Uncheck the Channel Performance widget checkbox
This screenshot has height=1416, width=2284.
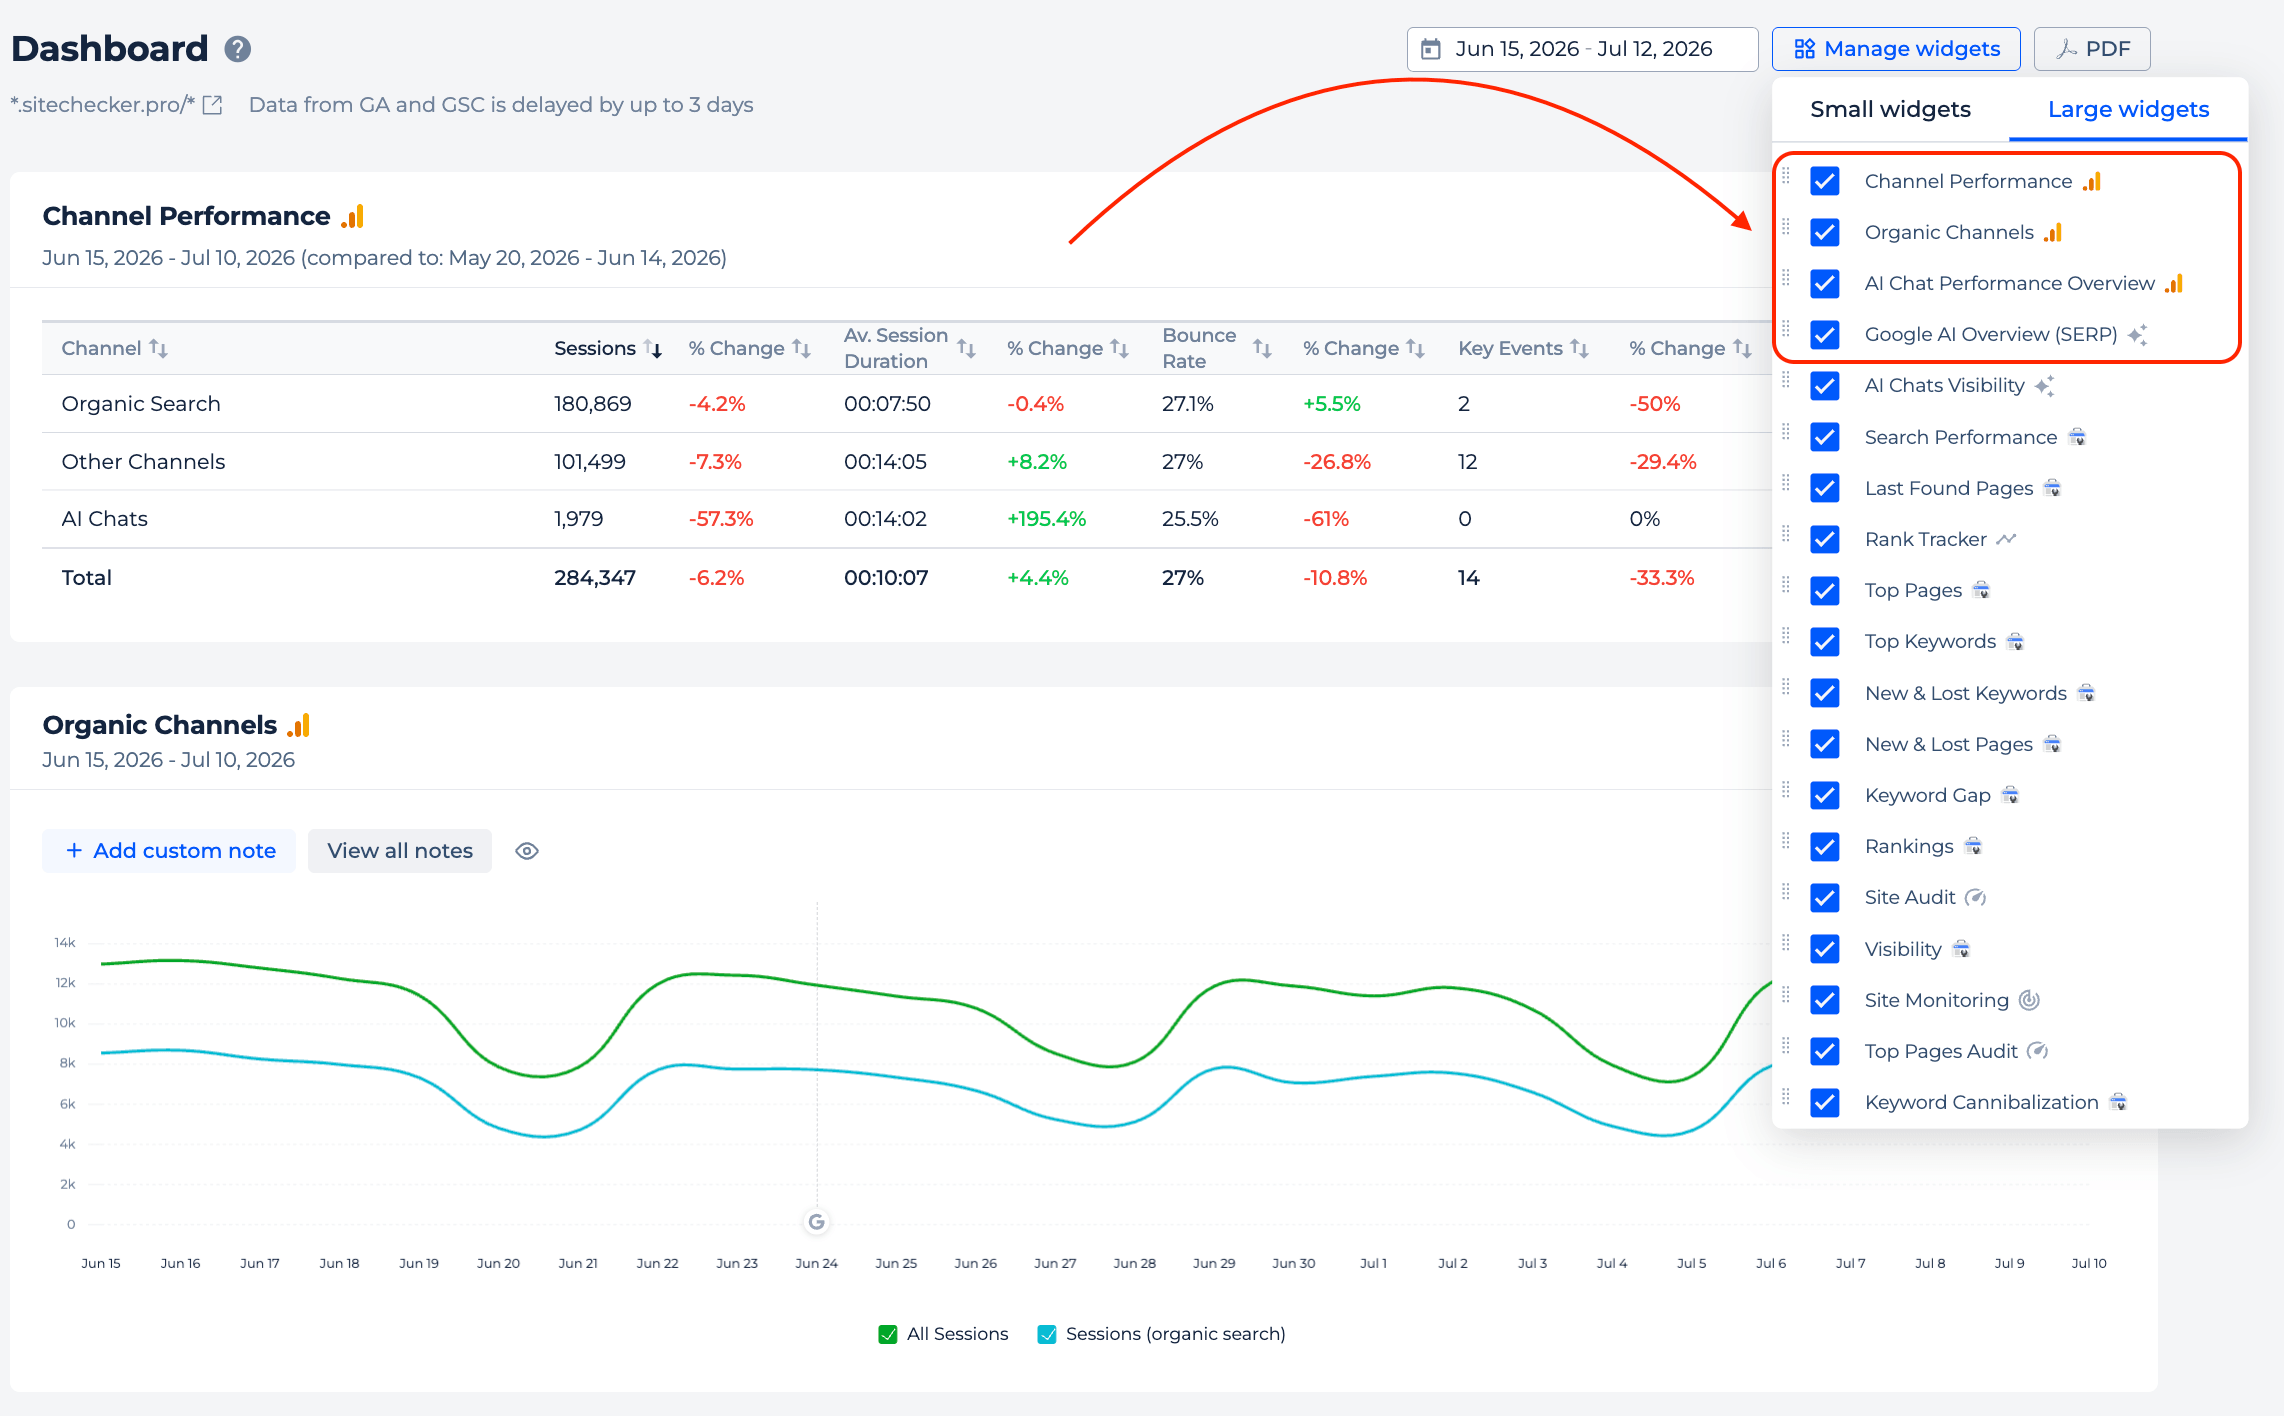click(x=1825, y=181)
